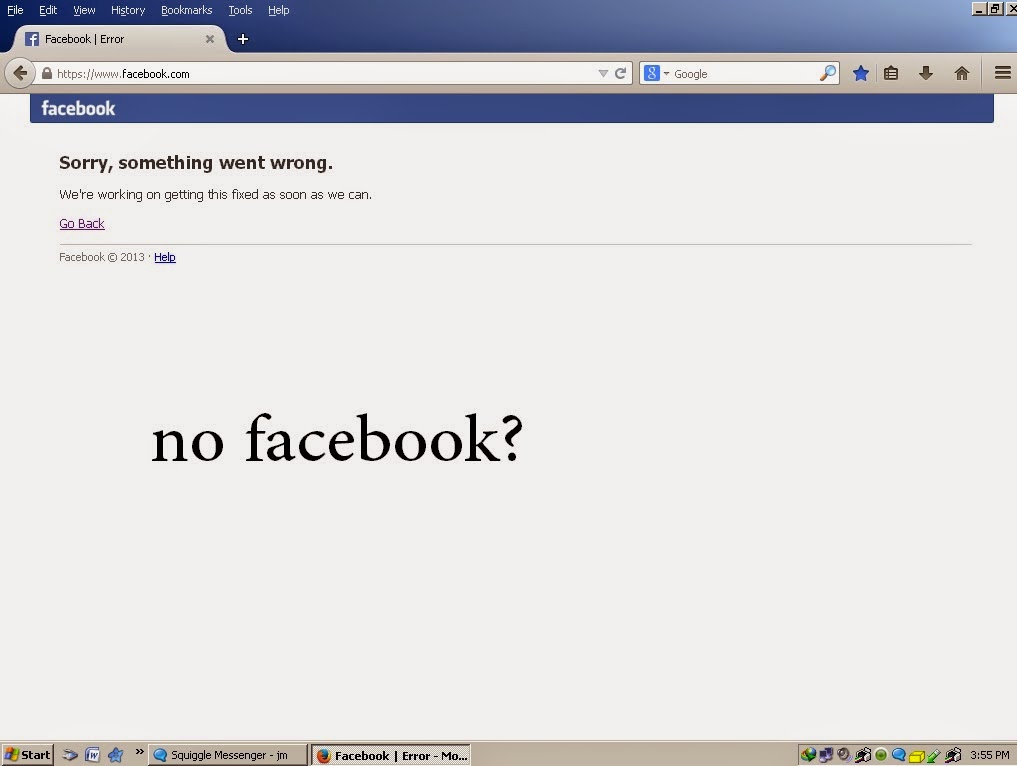
Task: Open the Help link in footer
Action: (x=165, y=257)
